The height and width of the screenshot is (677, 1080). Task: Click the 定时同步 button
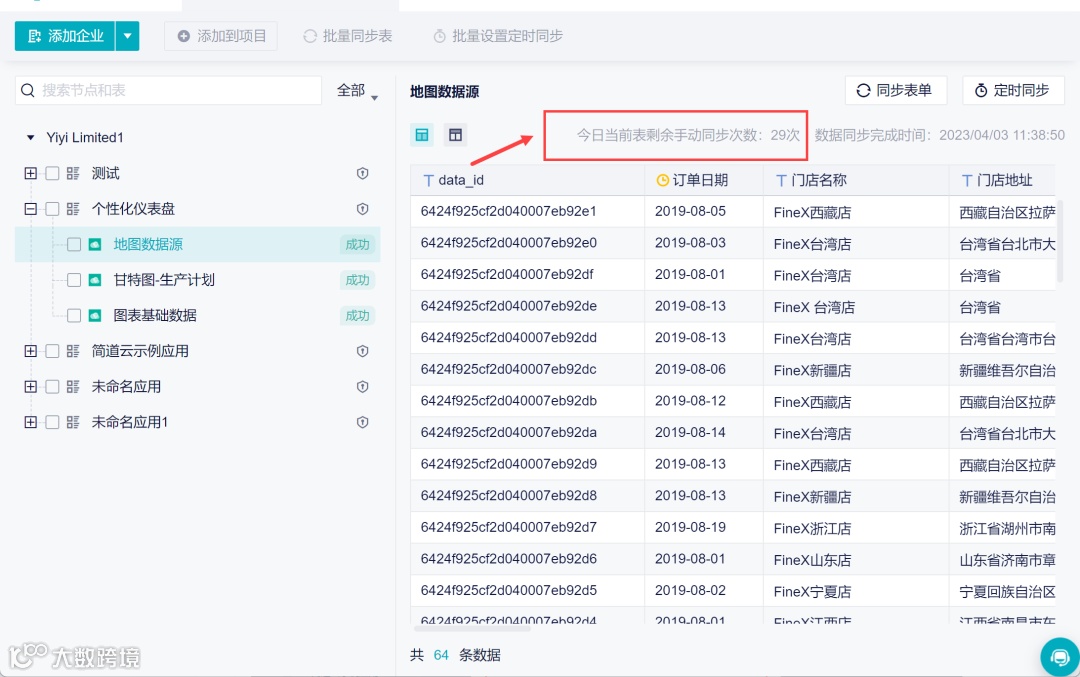tap(1013, 90)
